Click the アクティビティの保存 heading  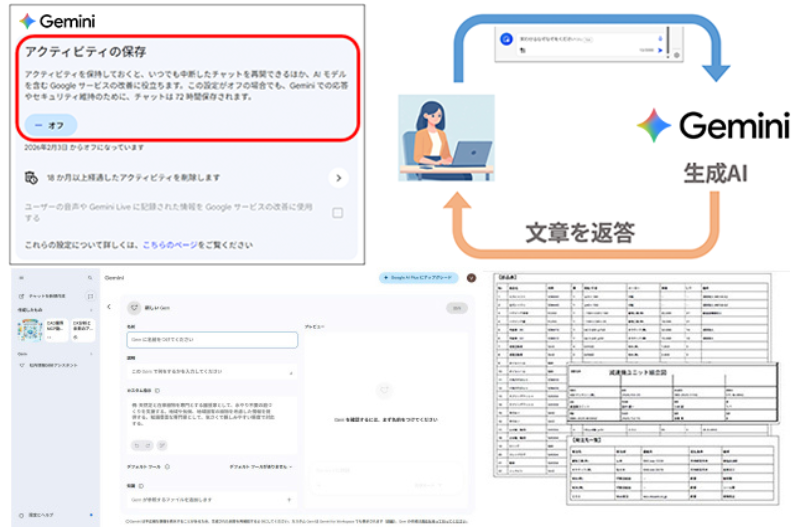(86, 52)
